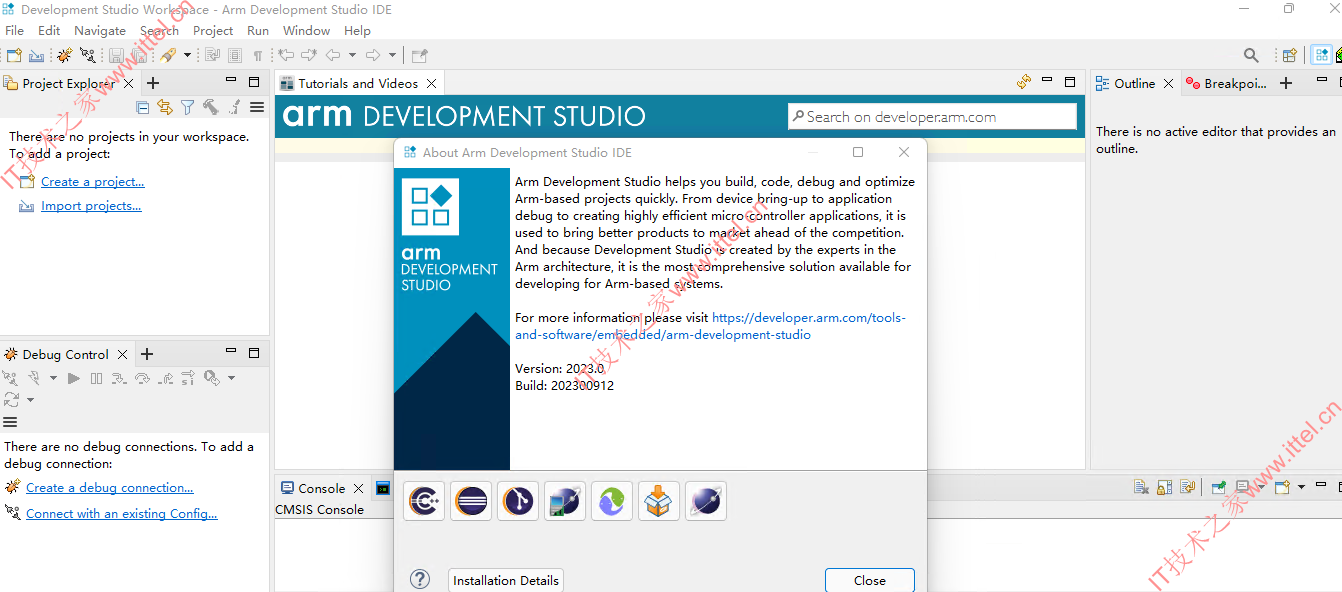The height and width of the screenshot is (592, 1342).
Task: Click the next edit location arrow
Action: [309, 55]
